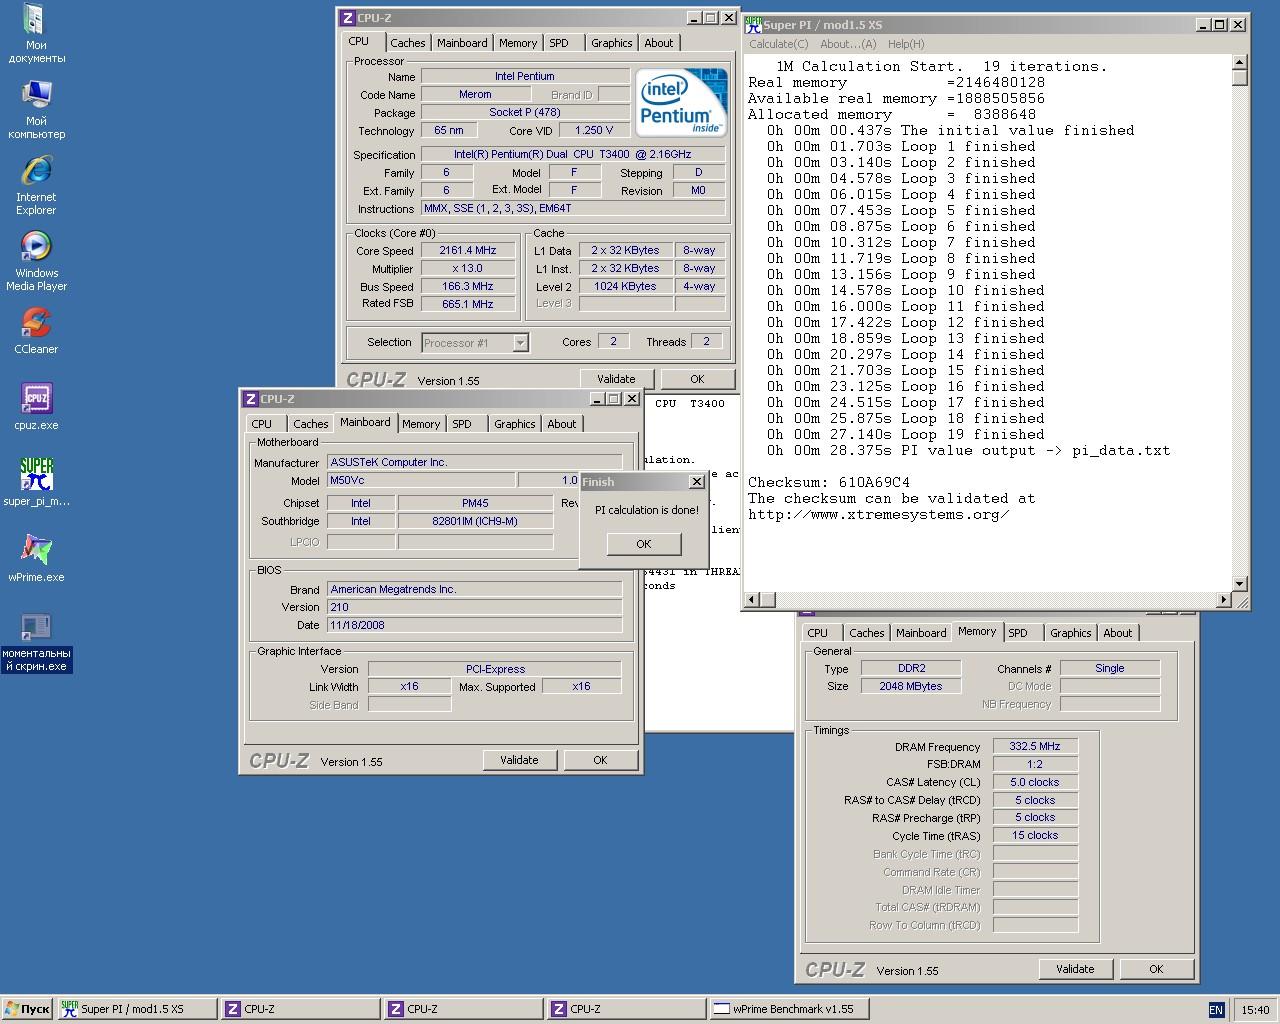The height and width of the screenshot is (1024, 1280).
Task: Click Core Speed value 2161.4 MHz
Action: click(468, 251)
